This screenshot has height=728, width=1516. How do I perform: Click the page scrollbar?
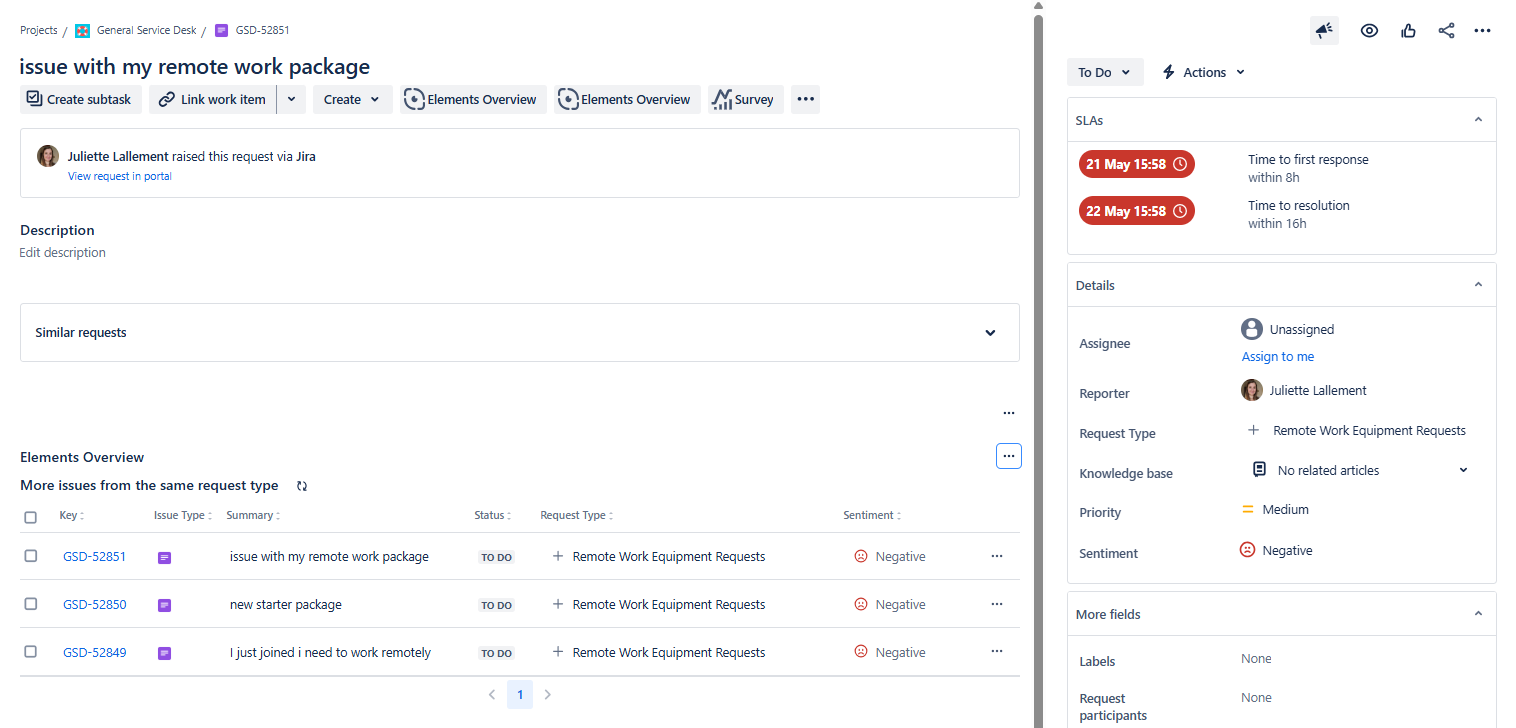coord(1038,300)
